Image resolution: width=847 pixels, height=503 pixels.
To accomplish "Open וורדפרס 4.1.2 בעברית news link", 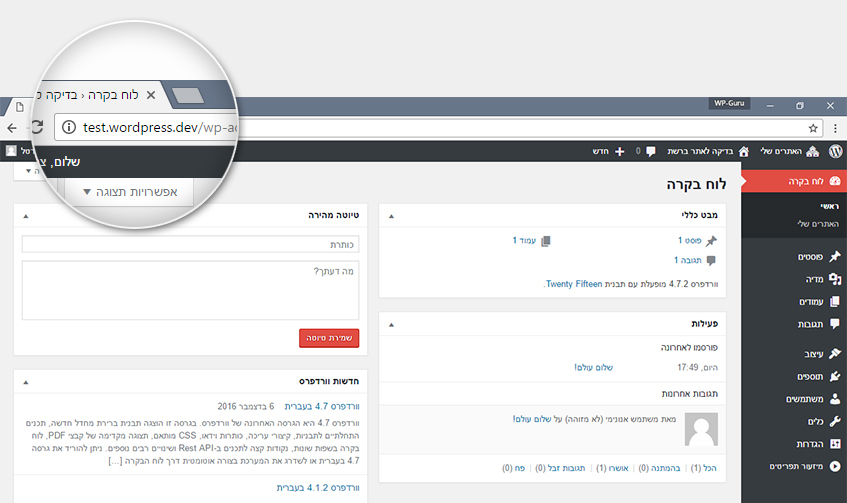I will [318, 487].
